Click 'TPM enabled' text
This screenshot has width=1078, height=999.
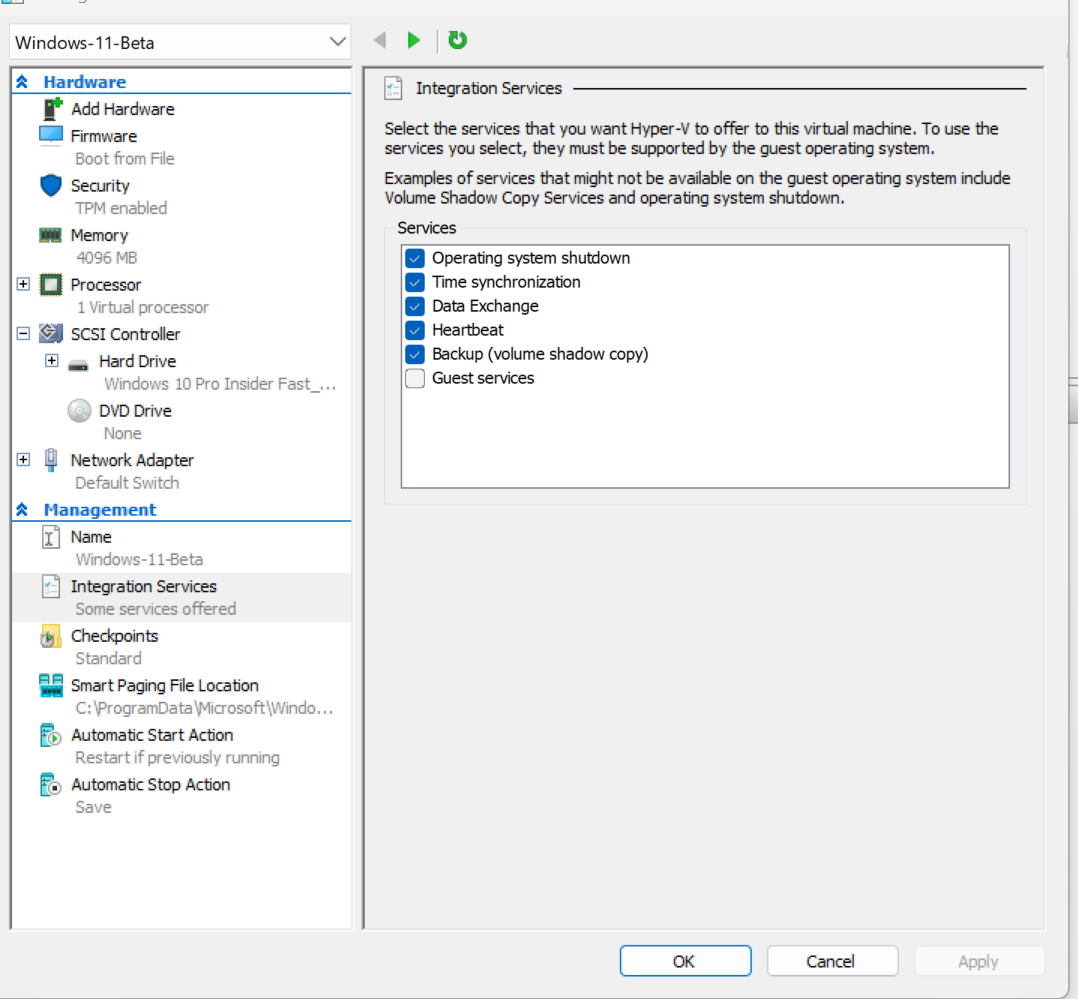(x=121, y=208)
